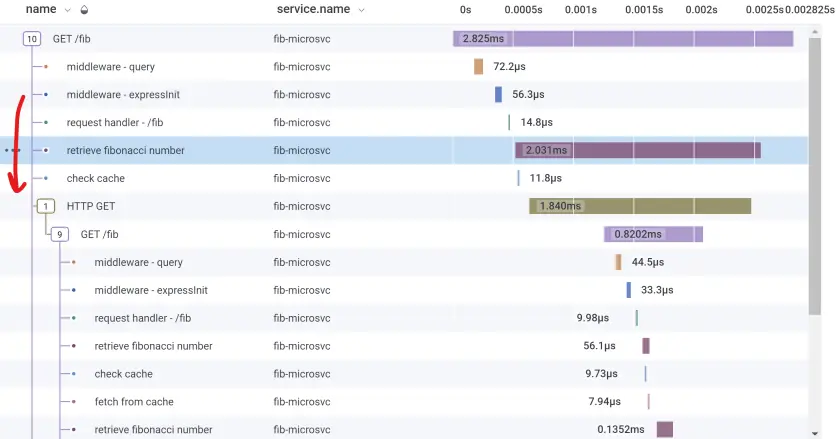Click the dot beside check cache under root
Image resolution: width=840 pixels, height=439 pixels.
(46, 179)
